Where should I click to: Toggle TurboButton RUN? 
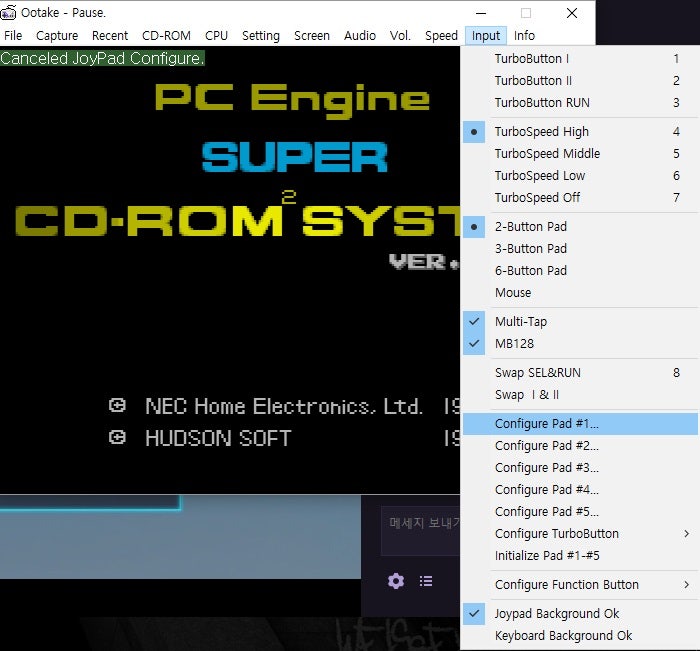click(580, 103)
